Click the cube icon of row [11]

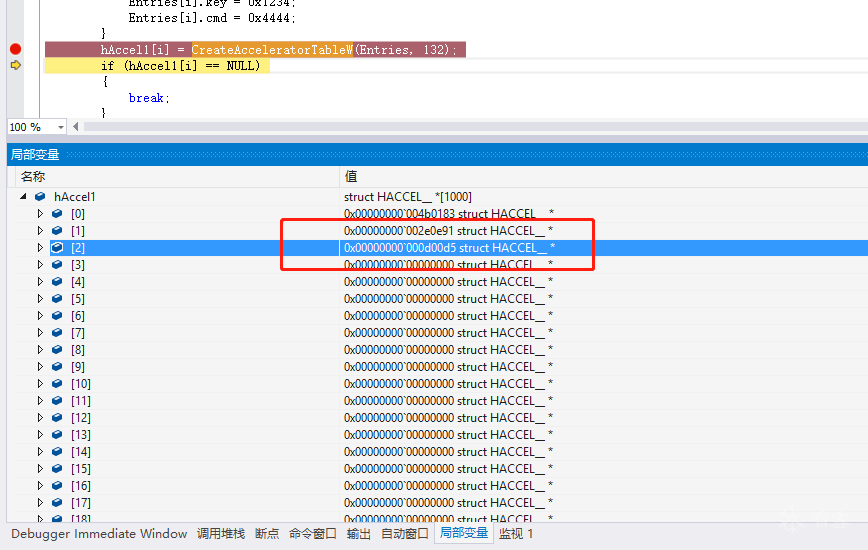pyautogui.click(x=57, y=401)
